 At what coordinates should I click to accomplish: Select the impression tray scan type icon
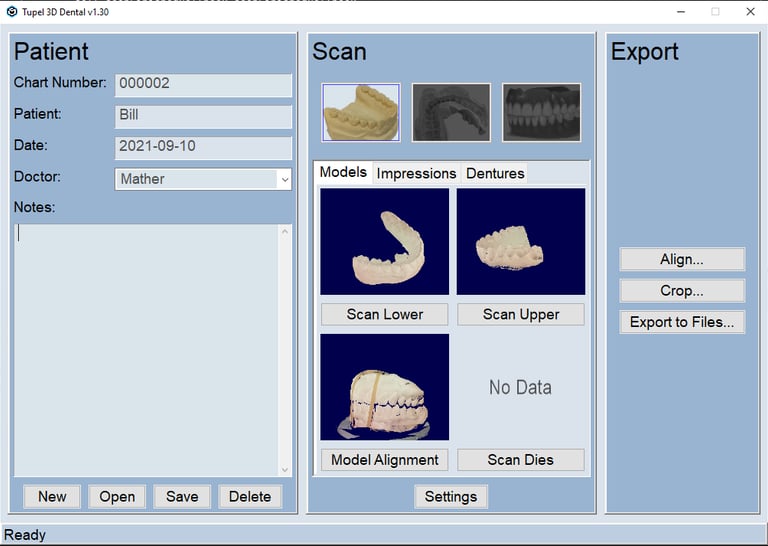coord(451,112)
